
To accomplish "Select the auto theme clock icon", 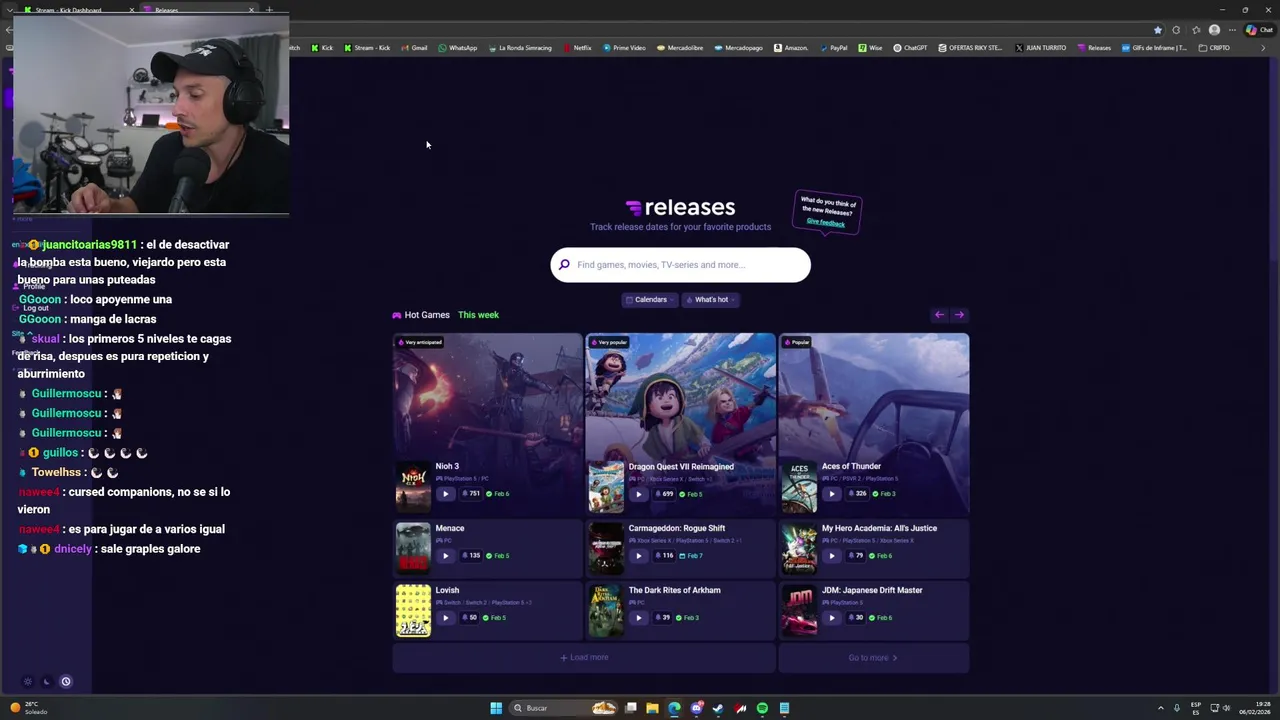I will [66, 682].
